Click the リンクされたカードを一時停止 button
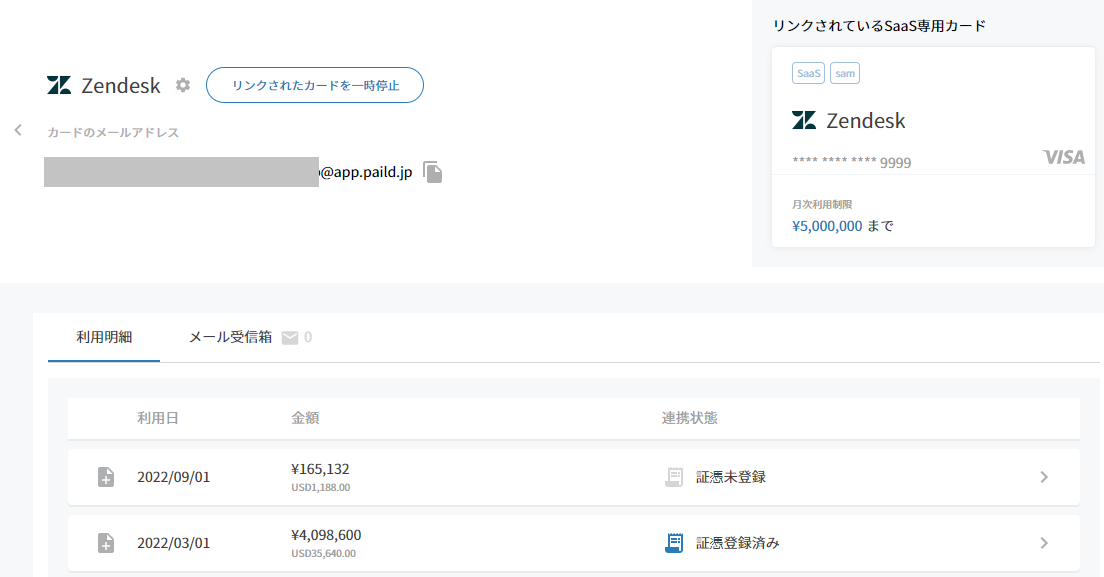The height and width of the screenshot is (577, 1104). [x=315, y=85]
